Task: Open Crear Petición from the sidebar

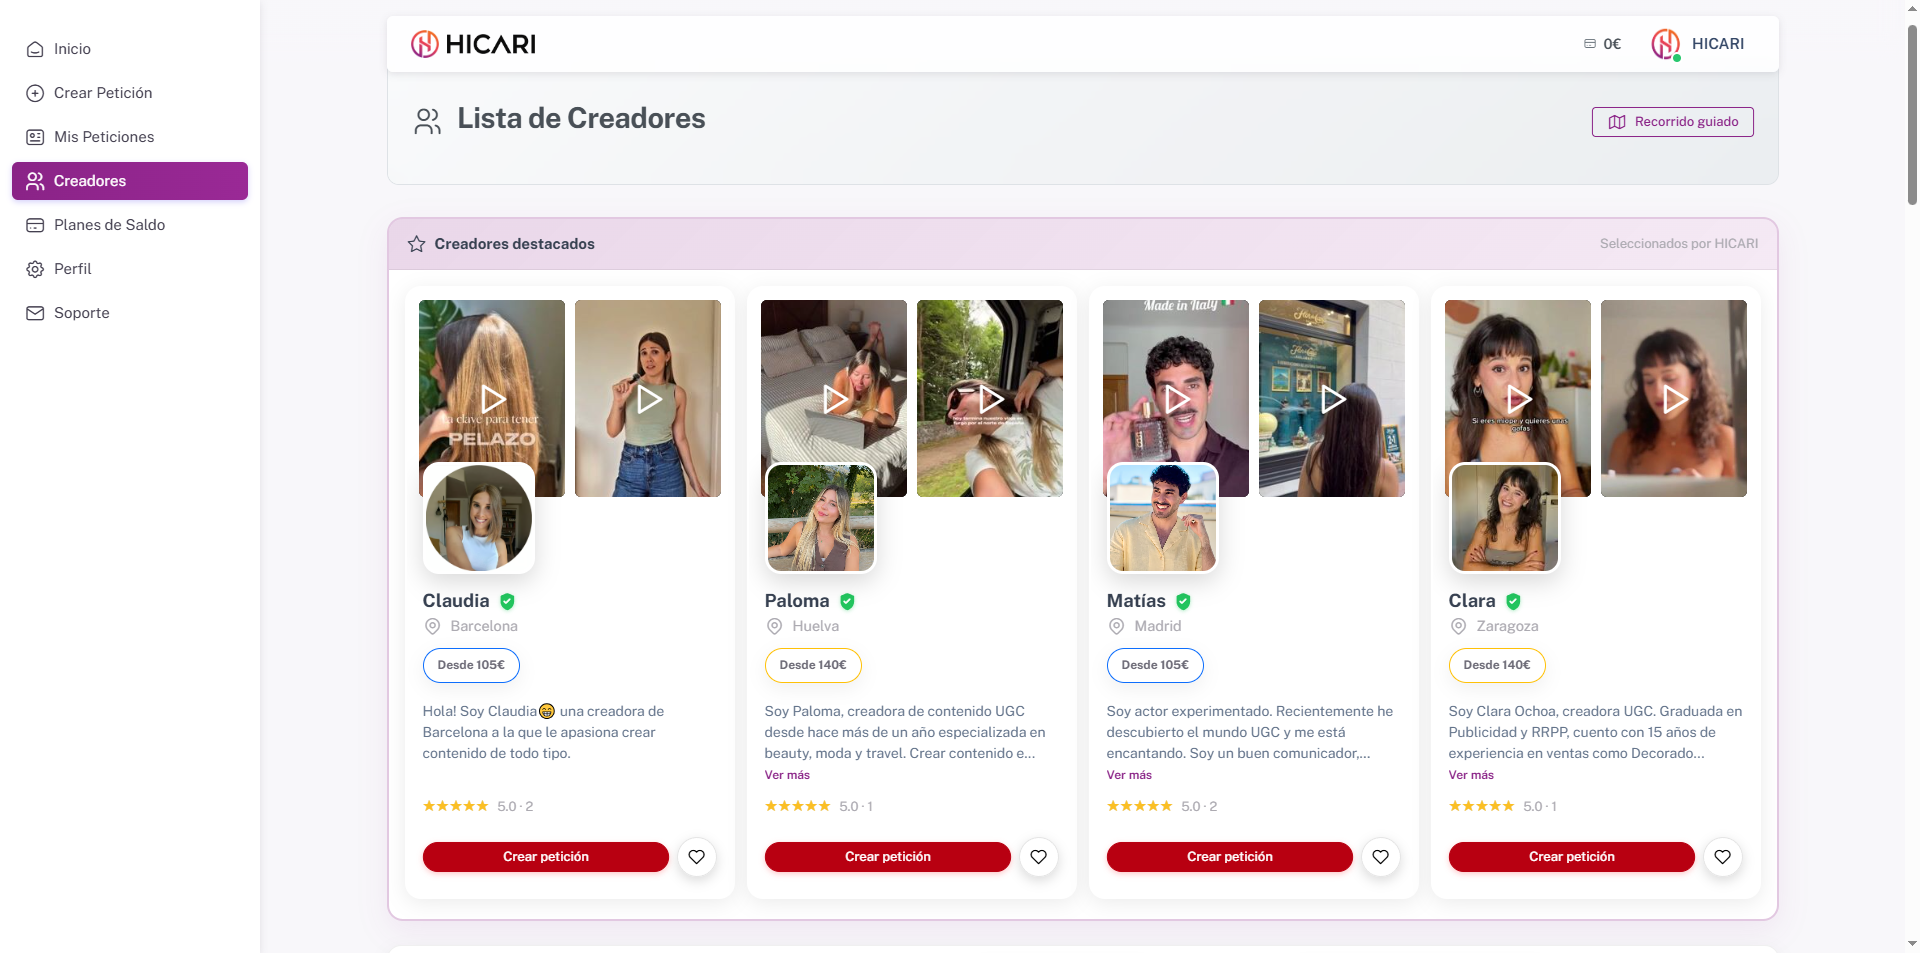Action: tap(103, 93)
